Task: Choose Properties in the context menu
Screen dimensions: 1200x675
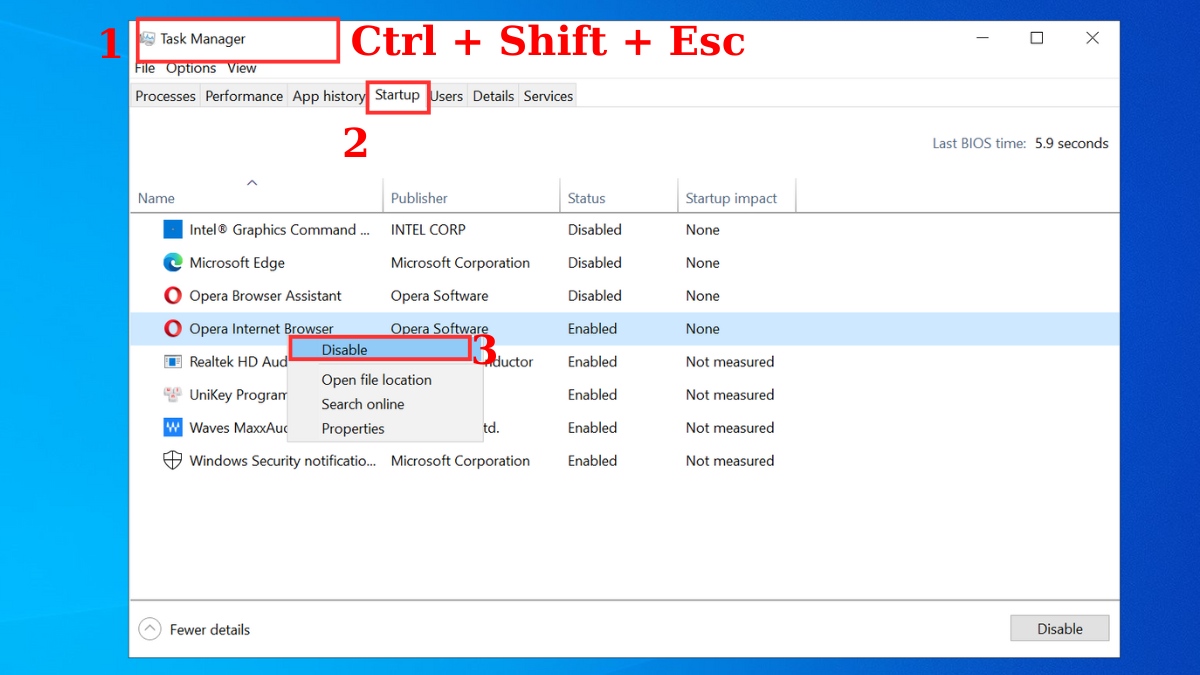Action: tap(353, 428)
